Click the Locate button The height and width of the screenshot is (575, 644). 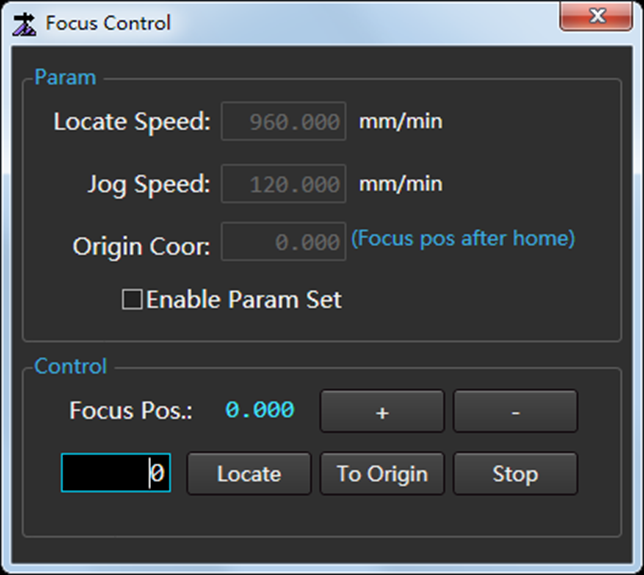tap(249, 474)
